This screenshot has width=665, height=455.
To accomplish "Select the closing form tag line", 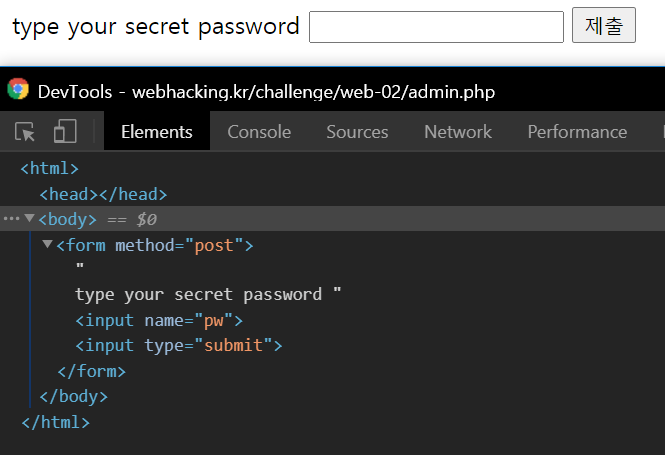I will click(x=92, y=371).
